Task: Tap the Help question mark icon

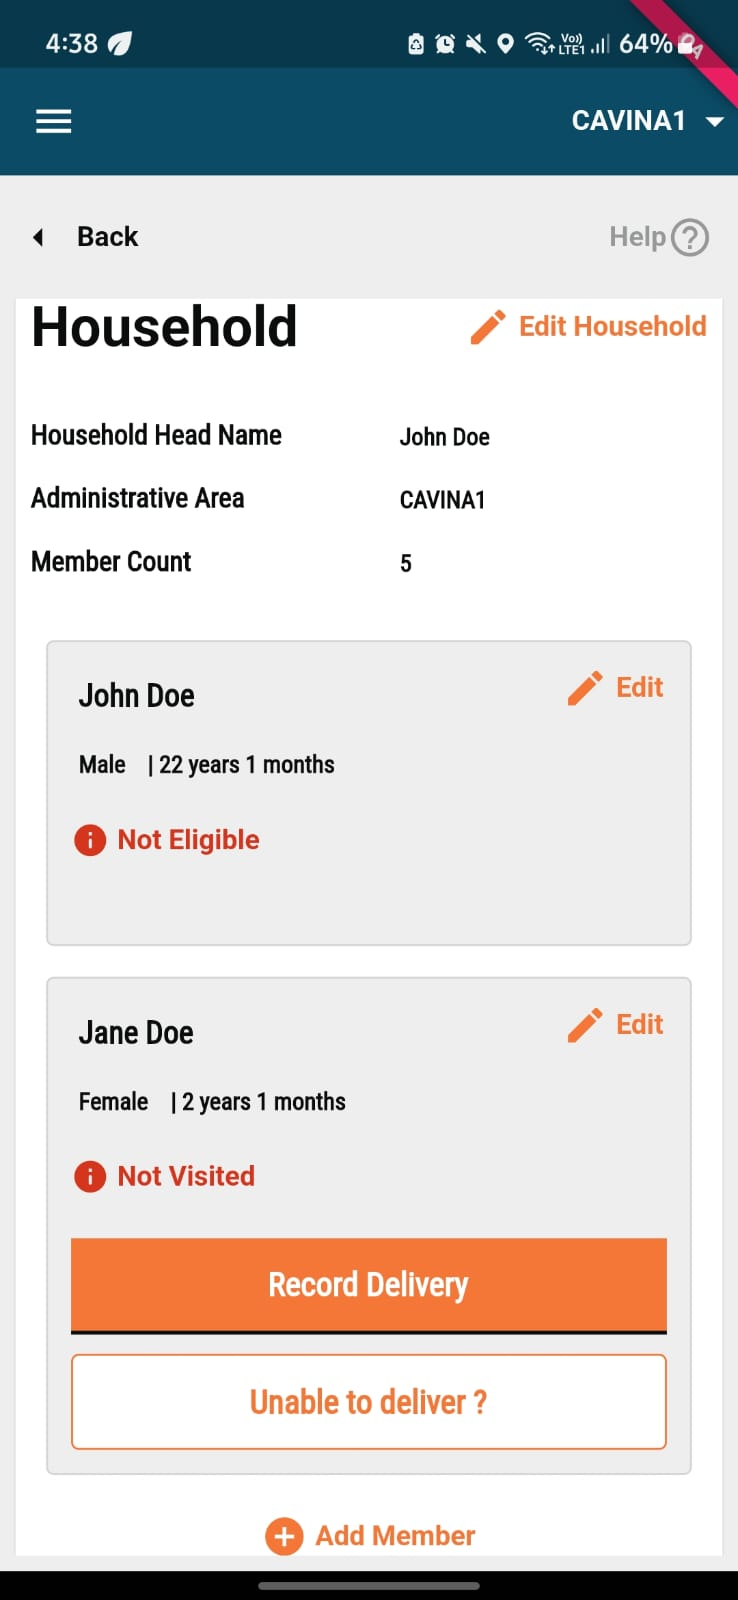Action: 690,238
